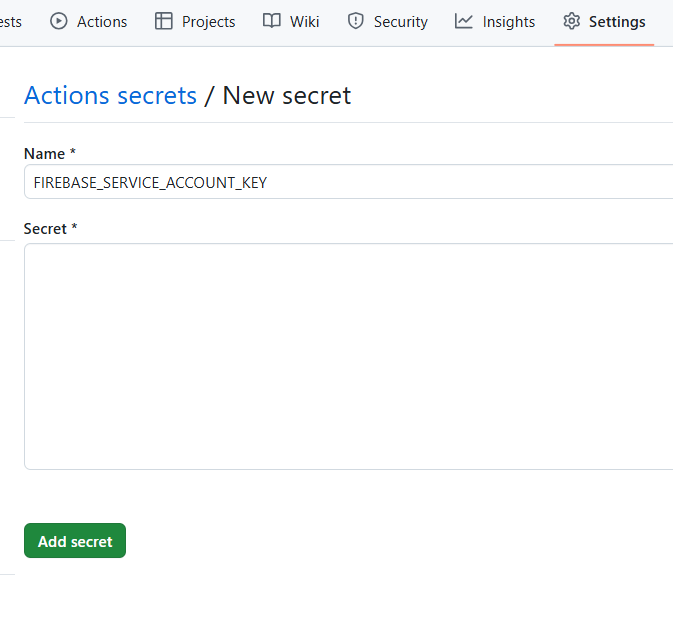
Task: Click the Projects table icon
Action: click(164, 21)
